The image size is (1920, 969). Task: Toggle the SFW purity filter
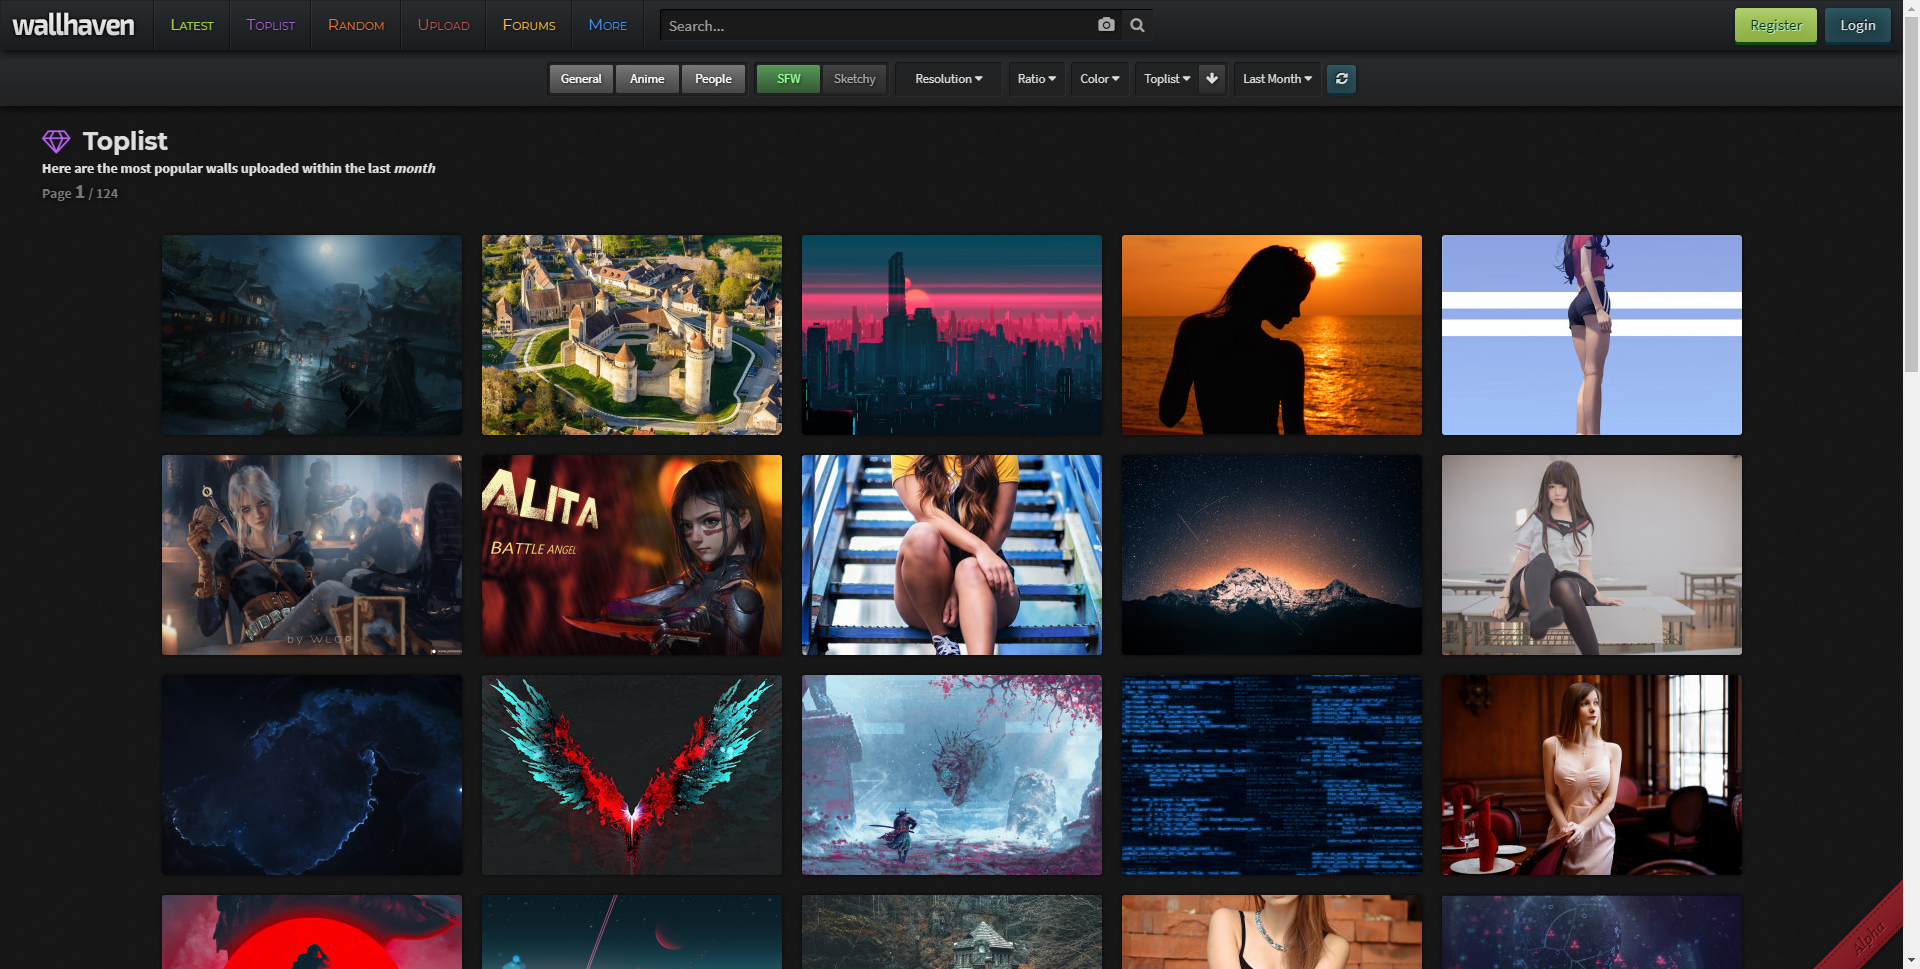click(x=788, y=79)
